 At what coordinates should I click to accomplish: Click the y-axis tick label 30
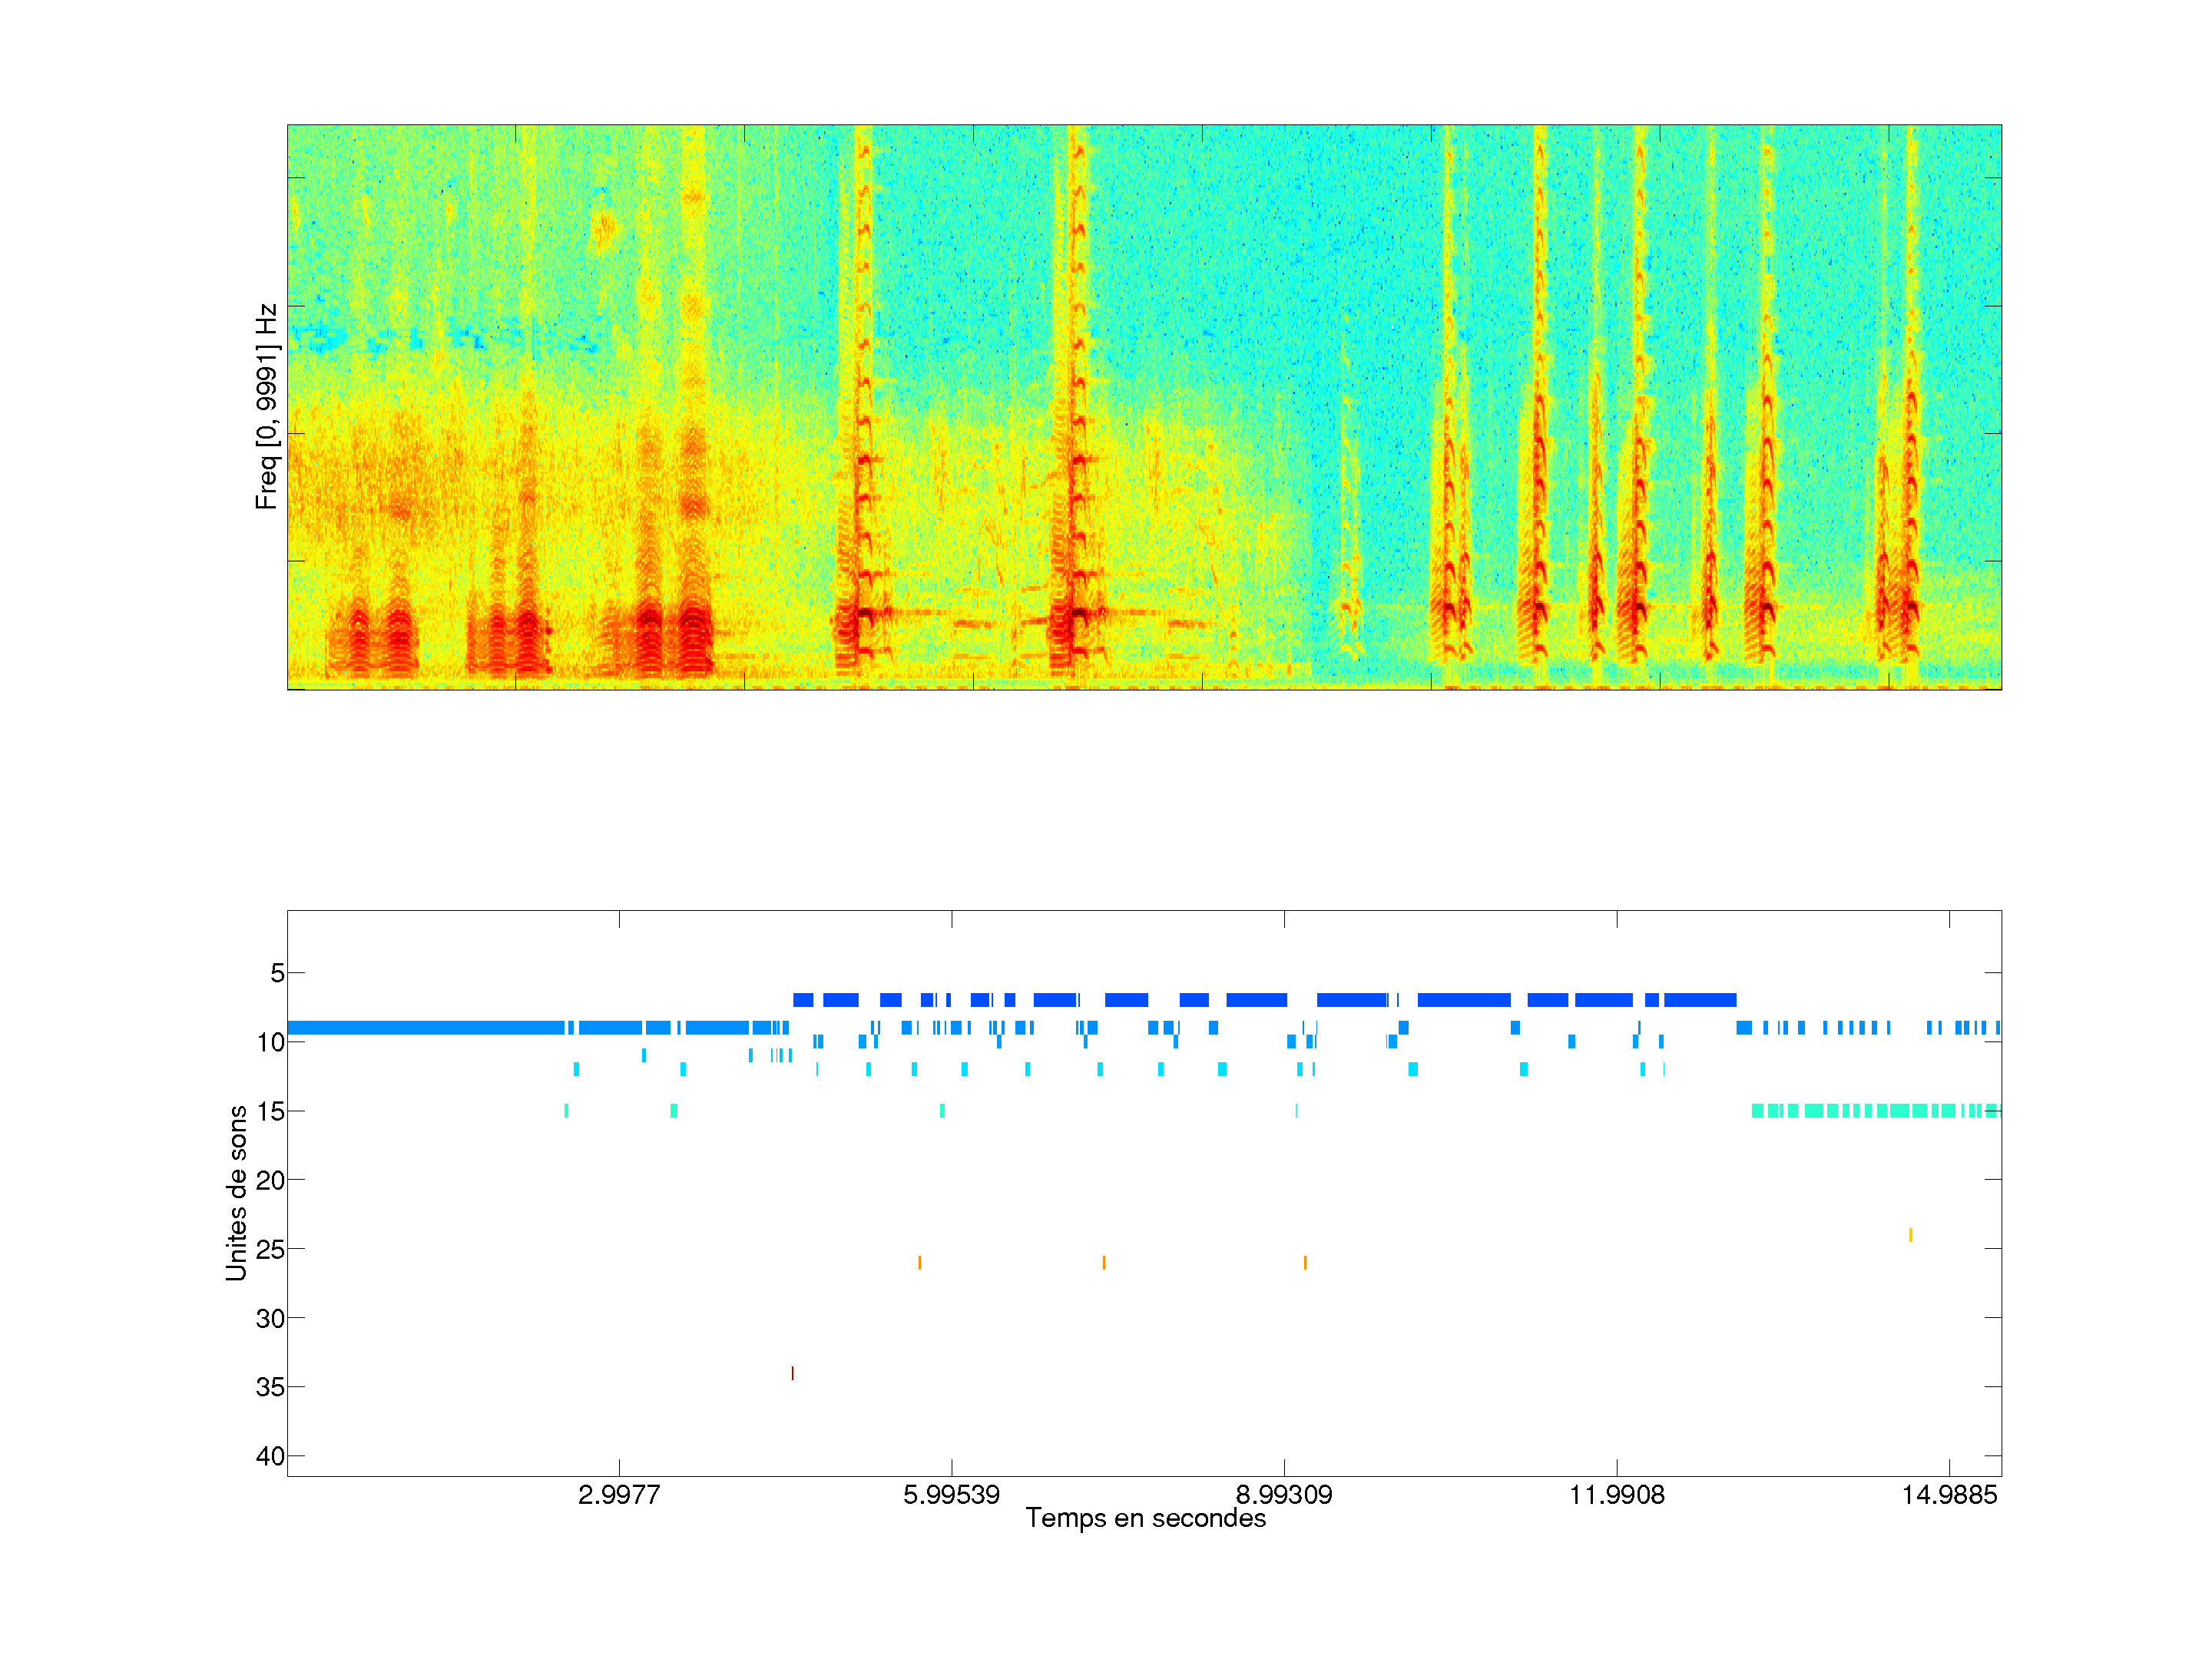(270, 1318)
